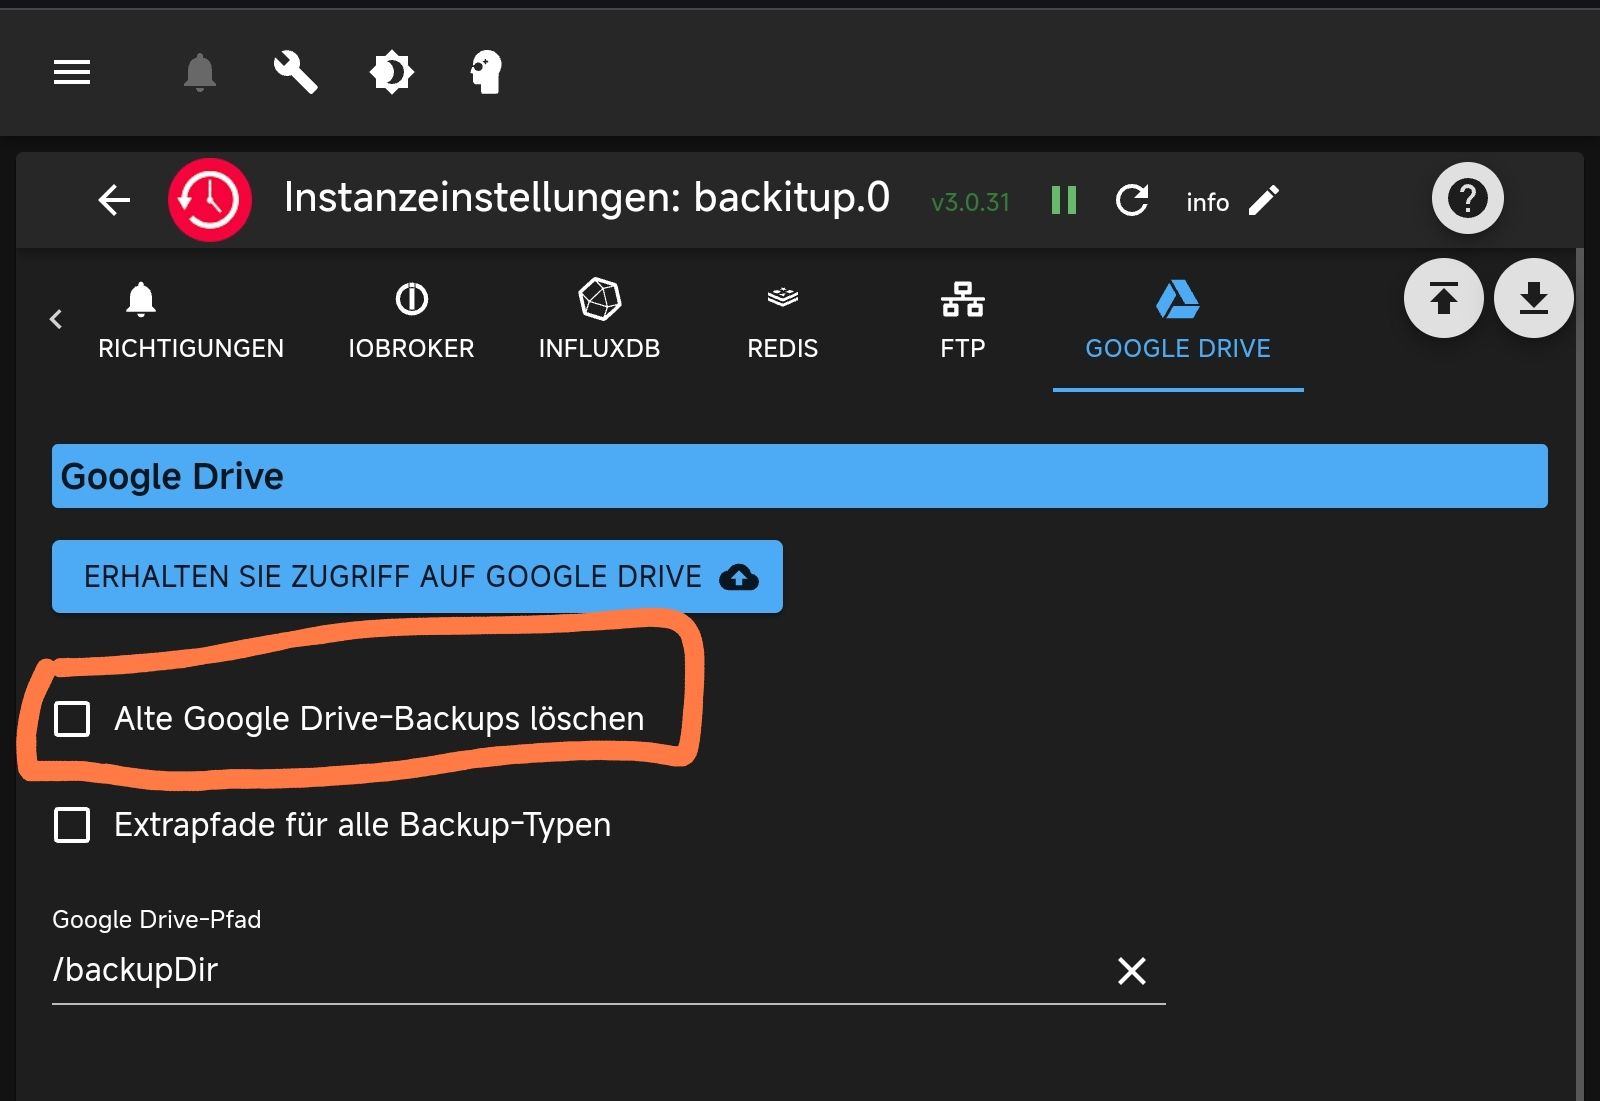Pause the backitup.0 instance
This screenshot has height=1101, width=1600.
pos(1064,200)
